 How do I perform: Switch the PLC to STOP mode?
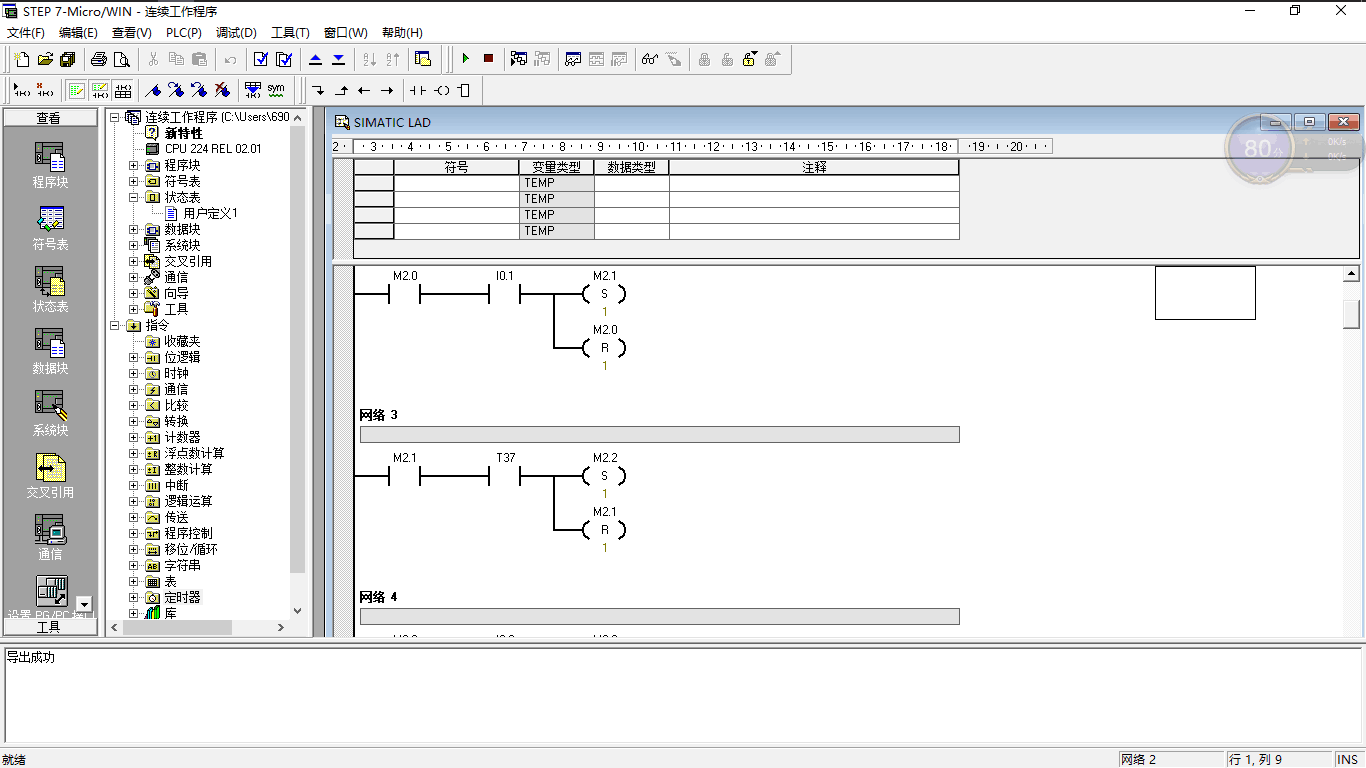coord(488,59)
